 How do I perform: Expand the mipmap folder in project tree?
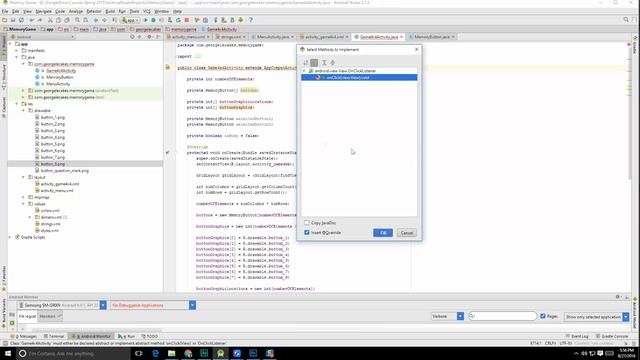pos(23,197)
